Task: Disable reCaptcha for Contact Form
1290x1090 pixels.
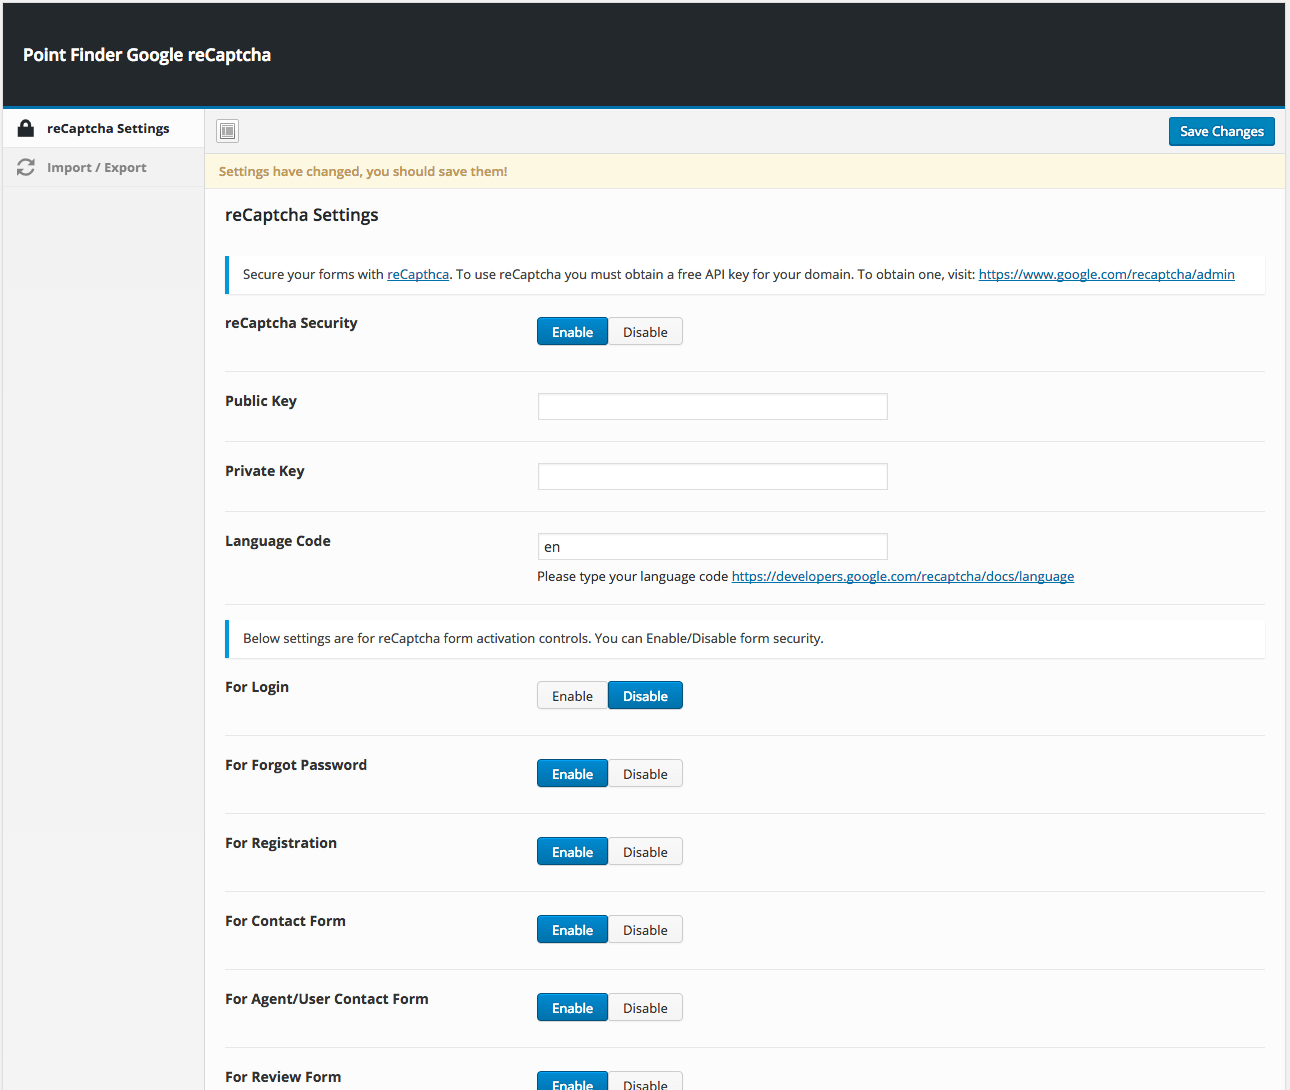Action: [645, 930]
